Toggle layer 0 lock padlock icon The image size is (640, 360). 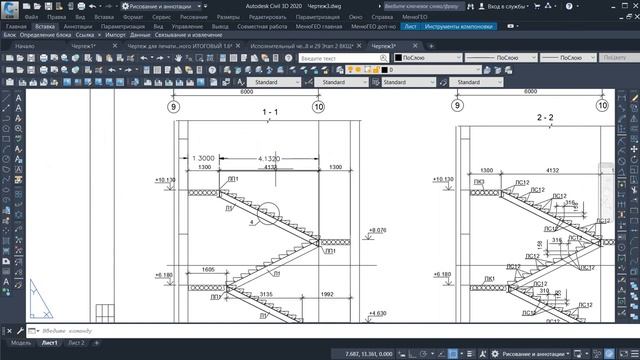(376, 70)
